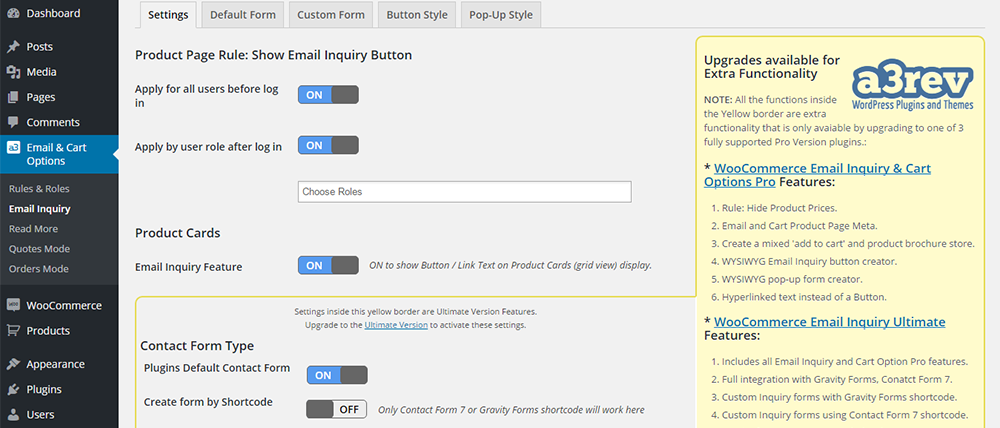1000x428 pixels.
Task: Open Media via its sidebar icon
Action: click(13, 72)
